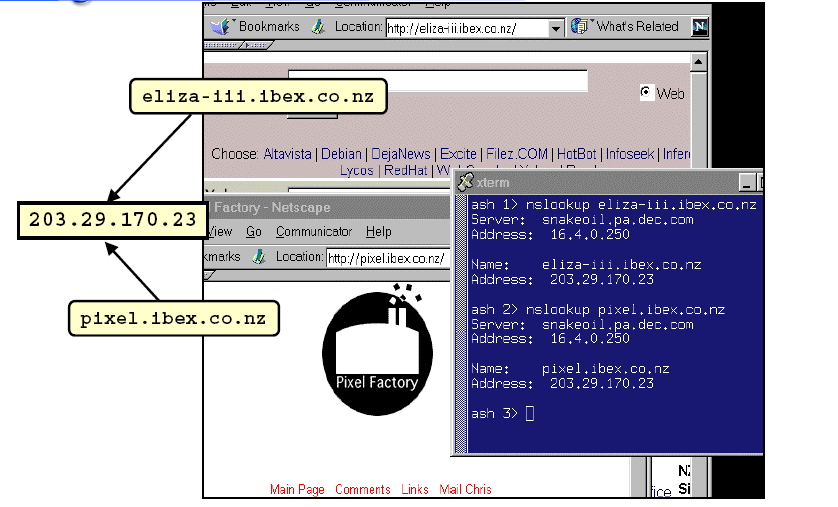Click the page proxy icon beside eliza-iii Location
Viewport: 838px width, 507px height.
pyautogui.click(x=317, y=27)
